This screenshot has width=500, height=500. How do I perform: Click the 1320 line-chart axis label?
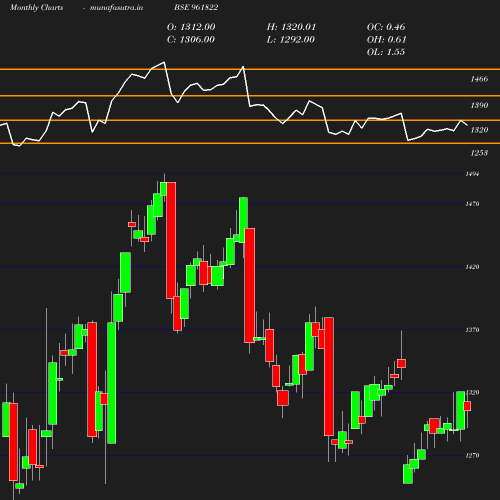[x=479, y=130]
